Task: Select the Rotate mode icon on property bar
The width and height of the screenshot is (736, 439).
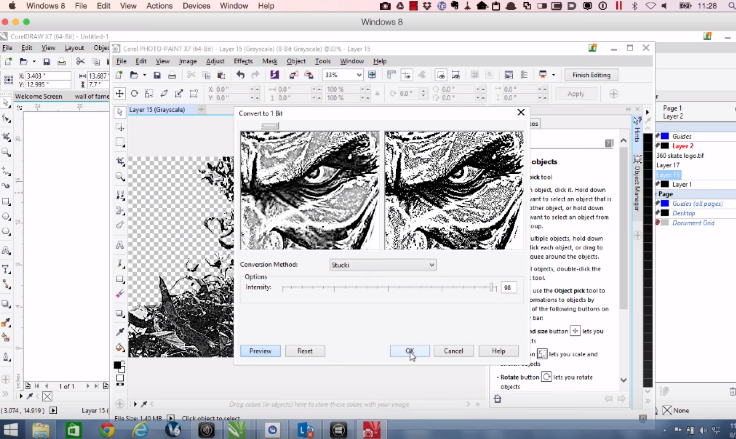Action: click(x=134, y=93)
